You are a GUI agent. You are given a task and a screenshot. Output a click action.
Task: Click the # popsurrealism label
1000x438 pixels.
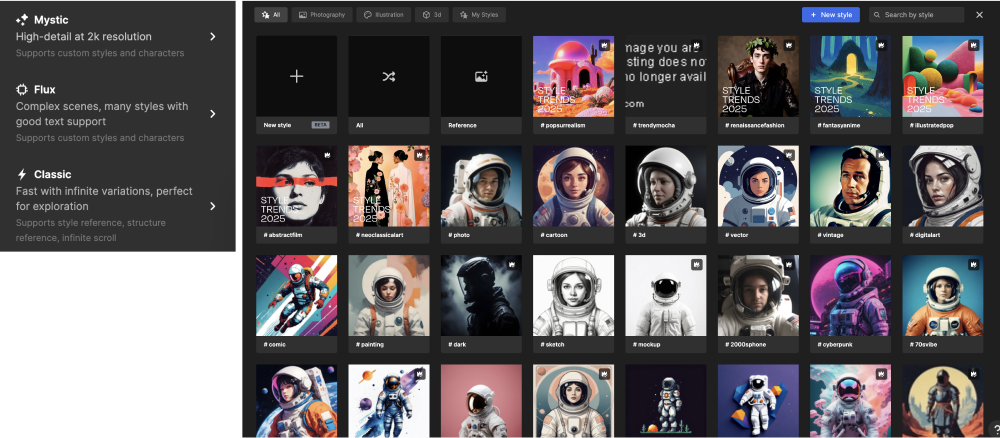tap(563, 126)
